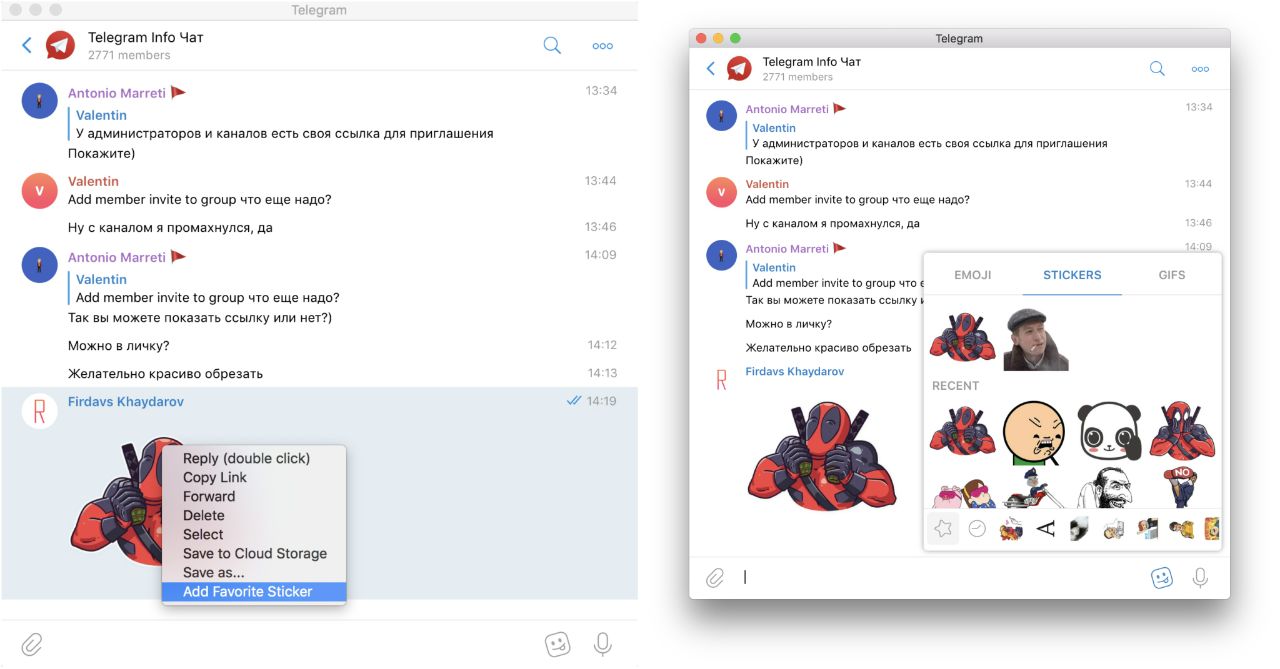Go back using left window's back arrow

(27, 45)
